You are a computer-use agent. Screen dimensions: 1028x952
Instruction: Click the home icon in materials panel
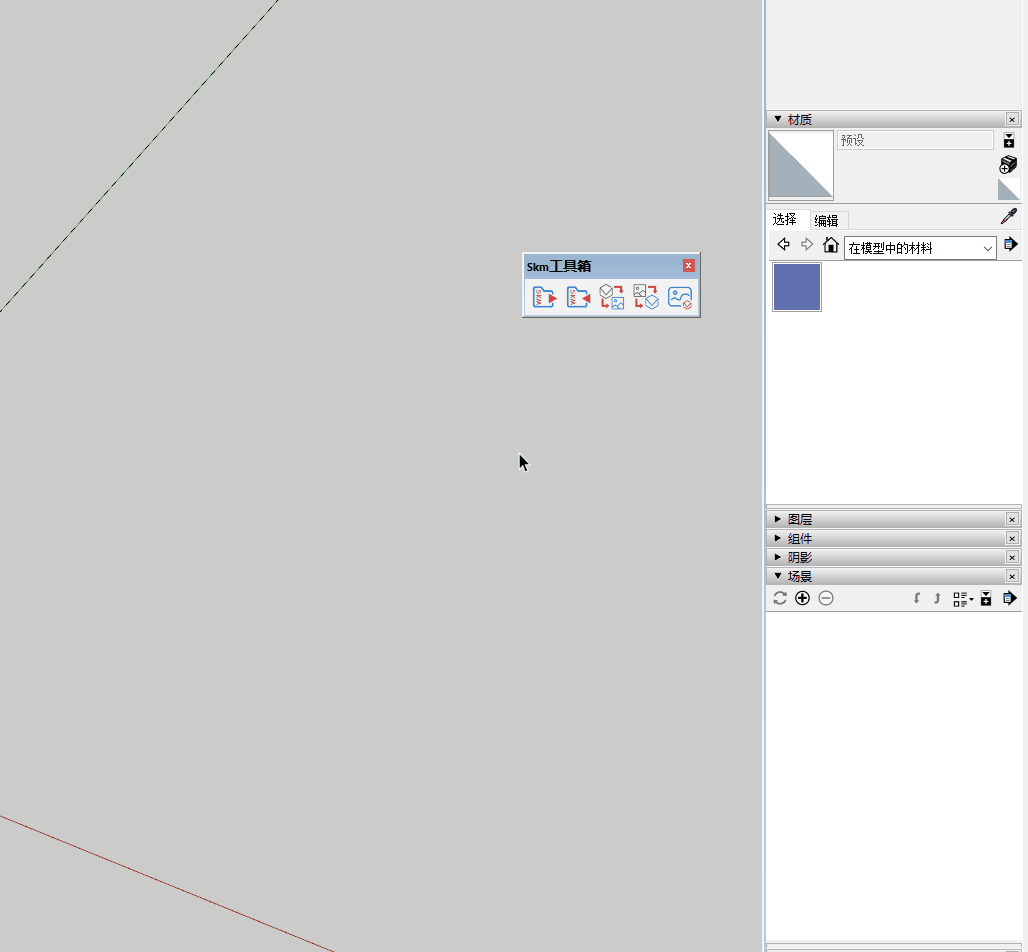(830, 244)
